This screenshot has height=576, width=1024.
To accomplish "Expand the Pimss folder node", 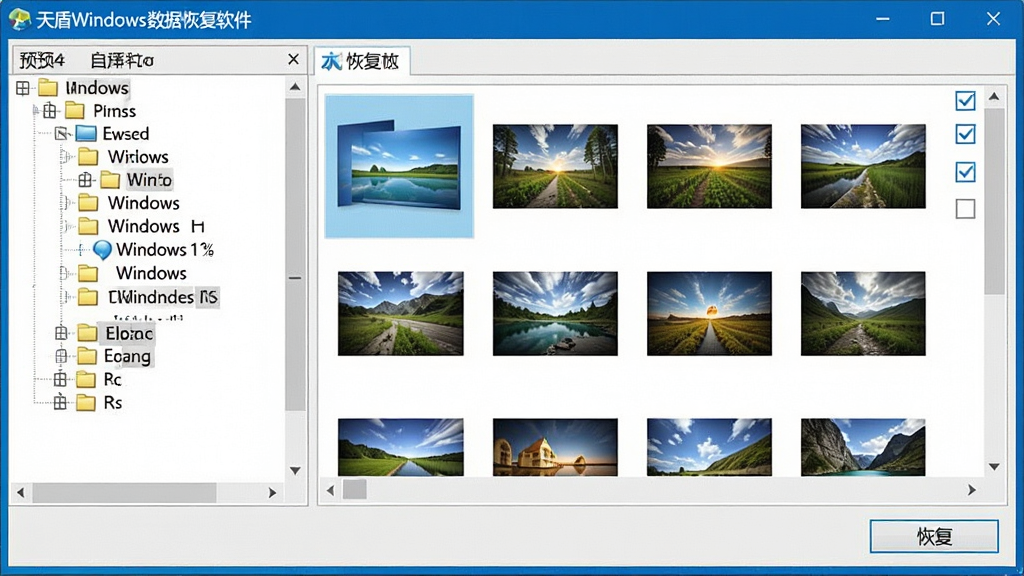I will click(x=50, y=110).
